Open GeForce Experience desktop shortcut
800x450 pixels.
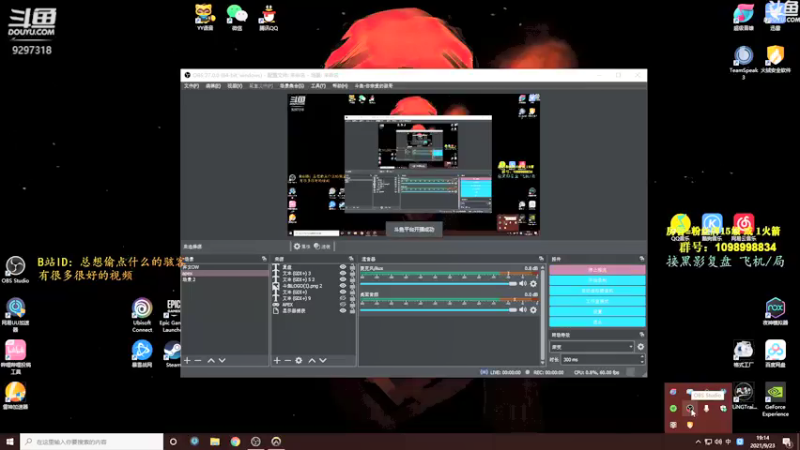[775, 401]
